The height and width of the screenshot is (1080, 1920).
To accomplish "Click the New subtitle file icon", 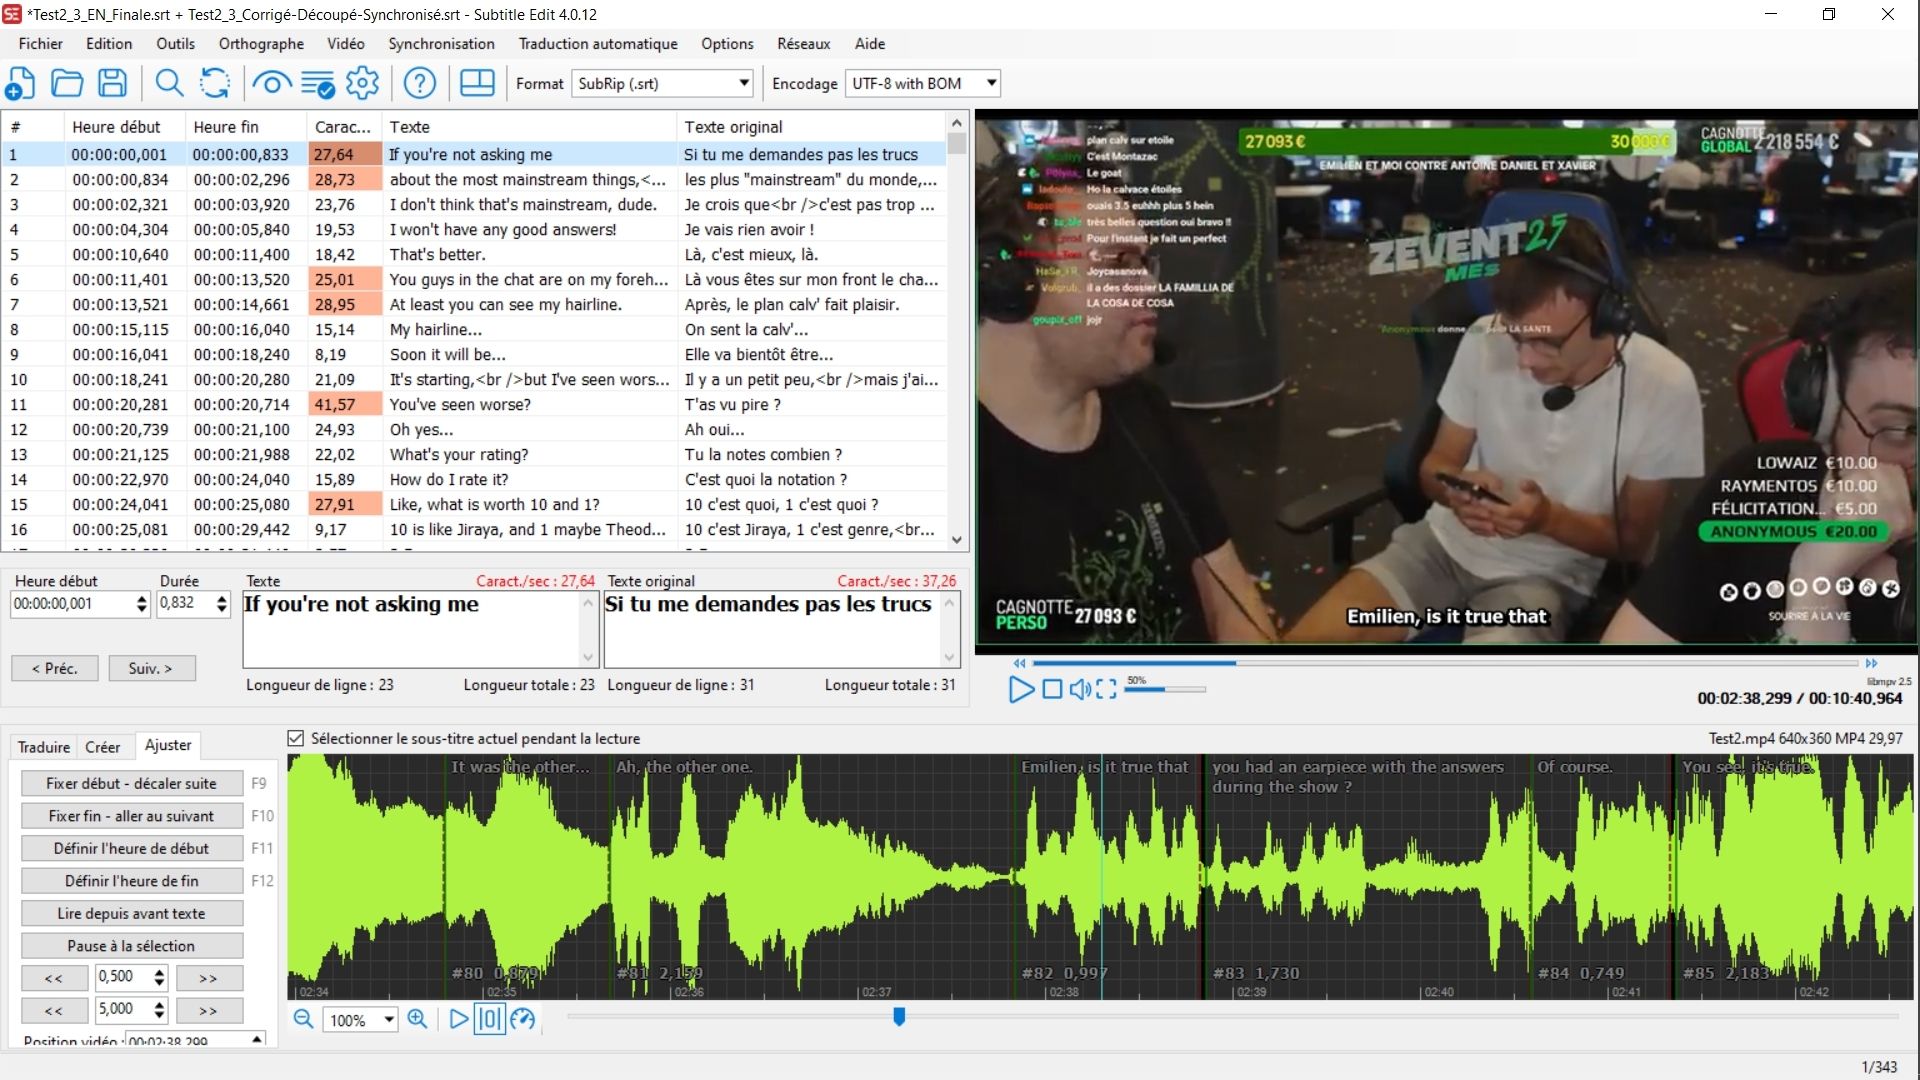I will 20,84.
